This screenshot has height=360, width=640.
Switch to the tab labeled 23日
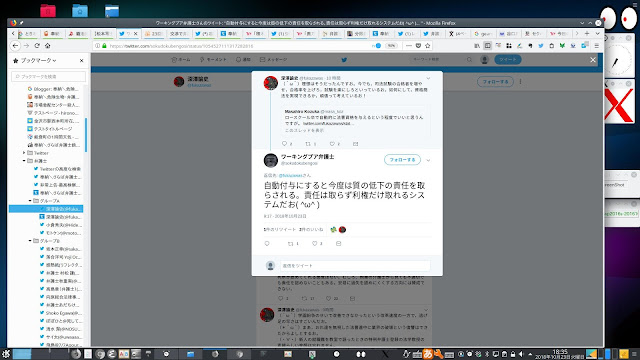click(154, 33)
